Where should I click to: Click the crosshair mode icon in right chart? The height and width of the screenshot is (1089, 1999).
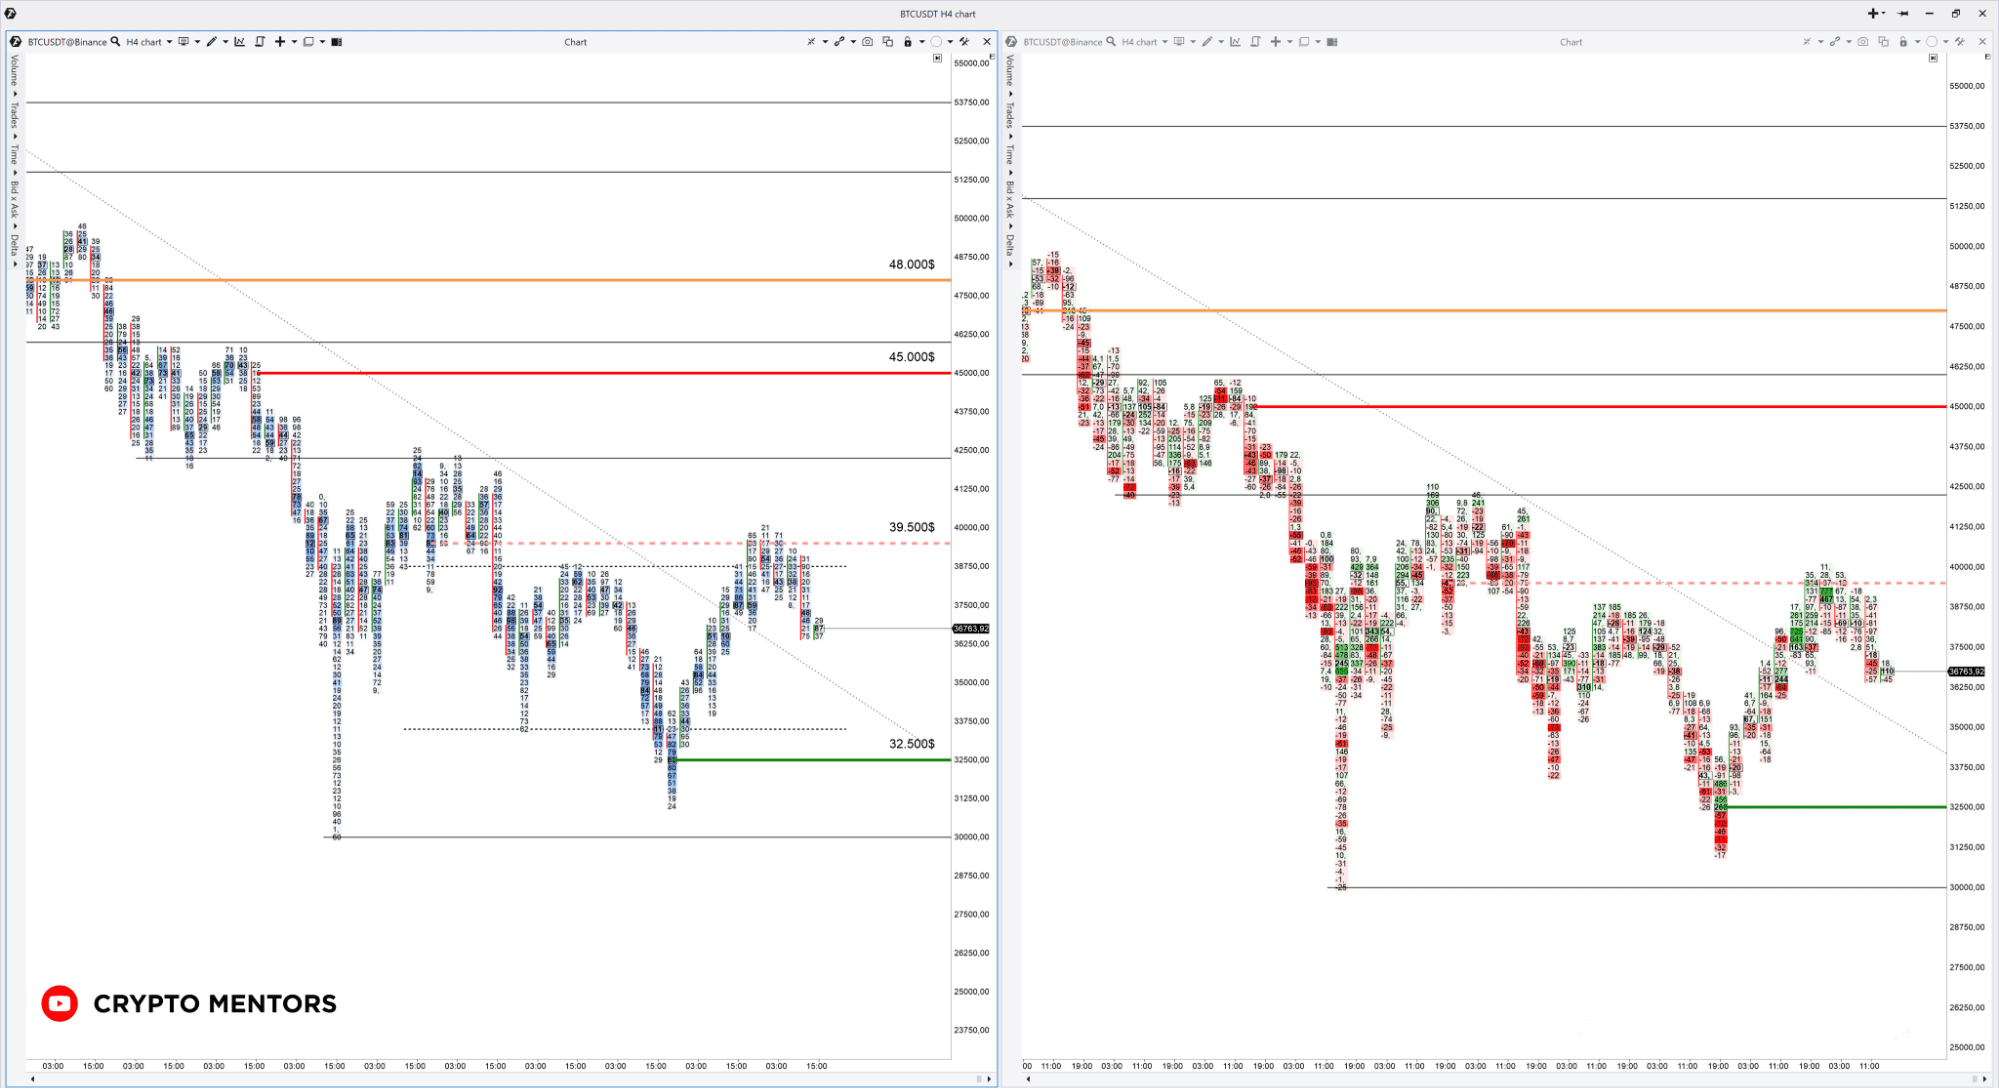[x=1807, y=42]
